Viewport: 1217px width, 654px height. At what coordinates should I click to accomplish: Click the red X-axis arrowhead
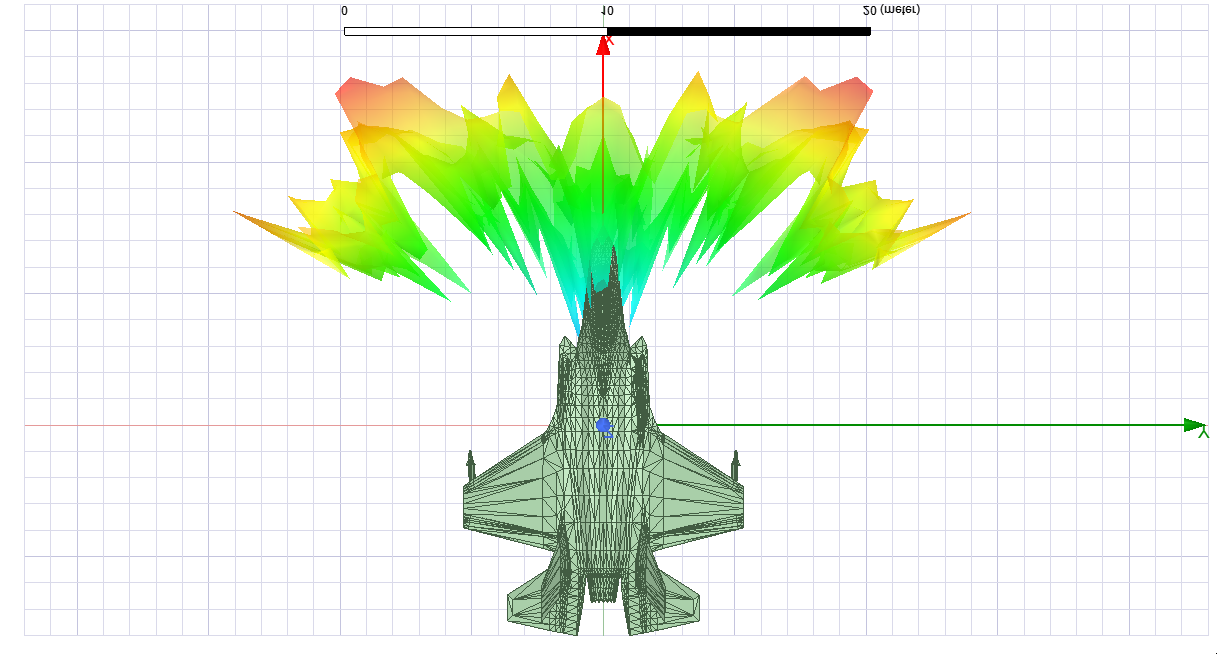[x=603, y=45]
